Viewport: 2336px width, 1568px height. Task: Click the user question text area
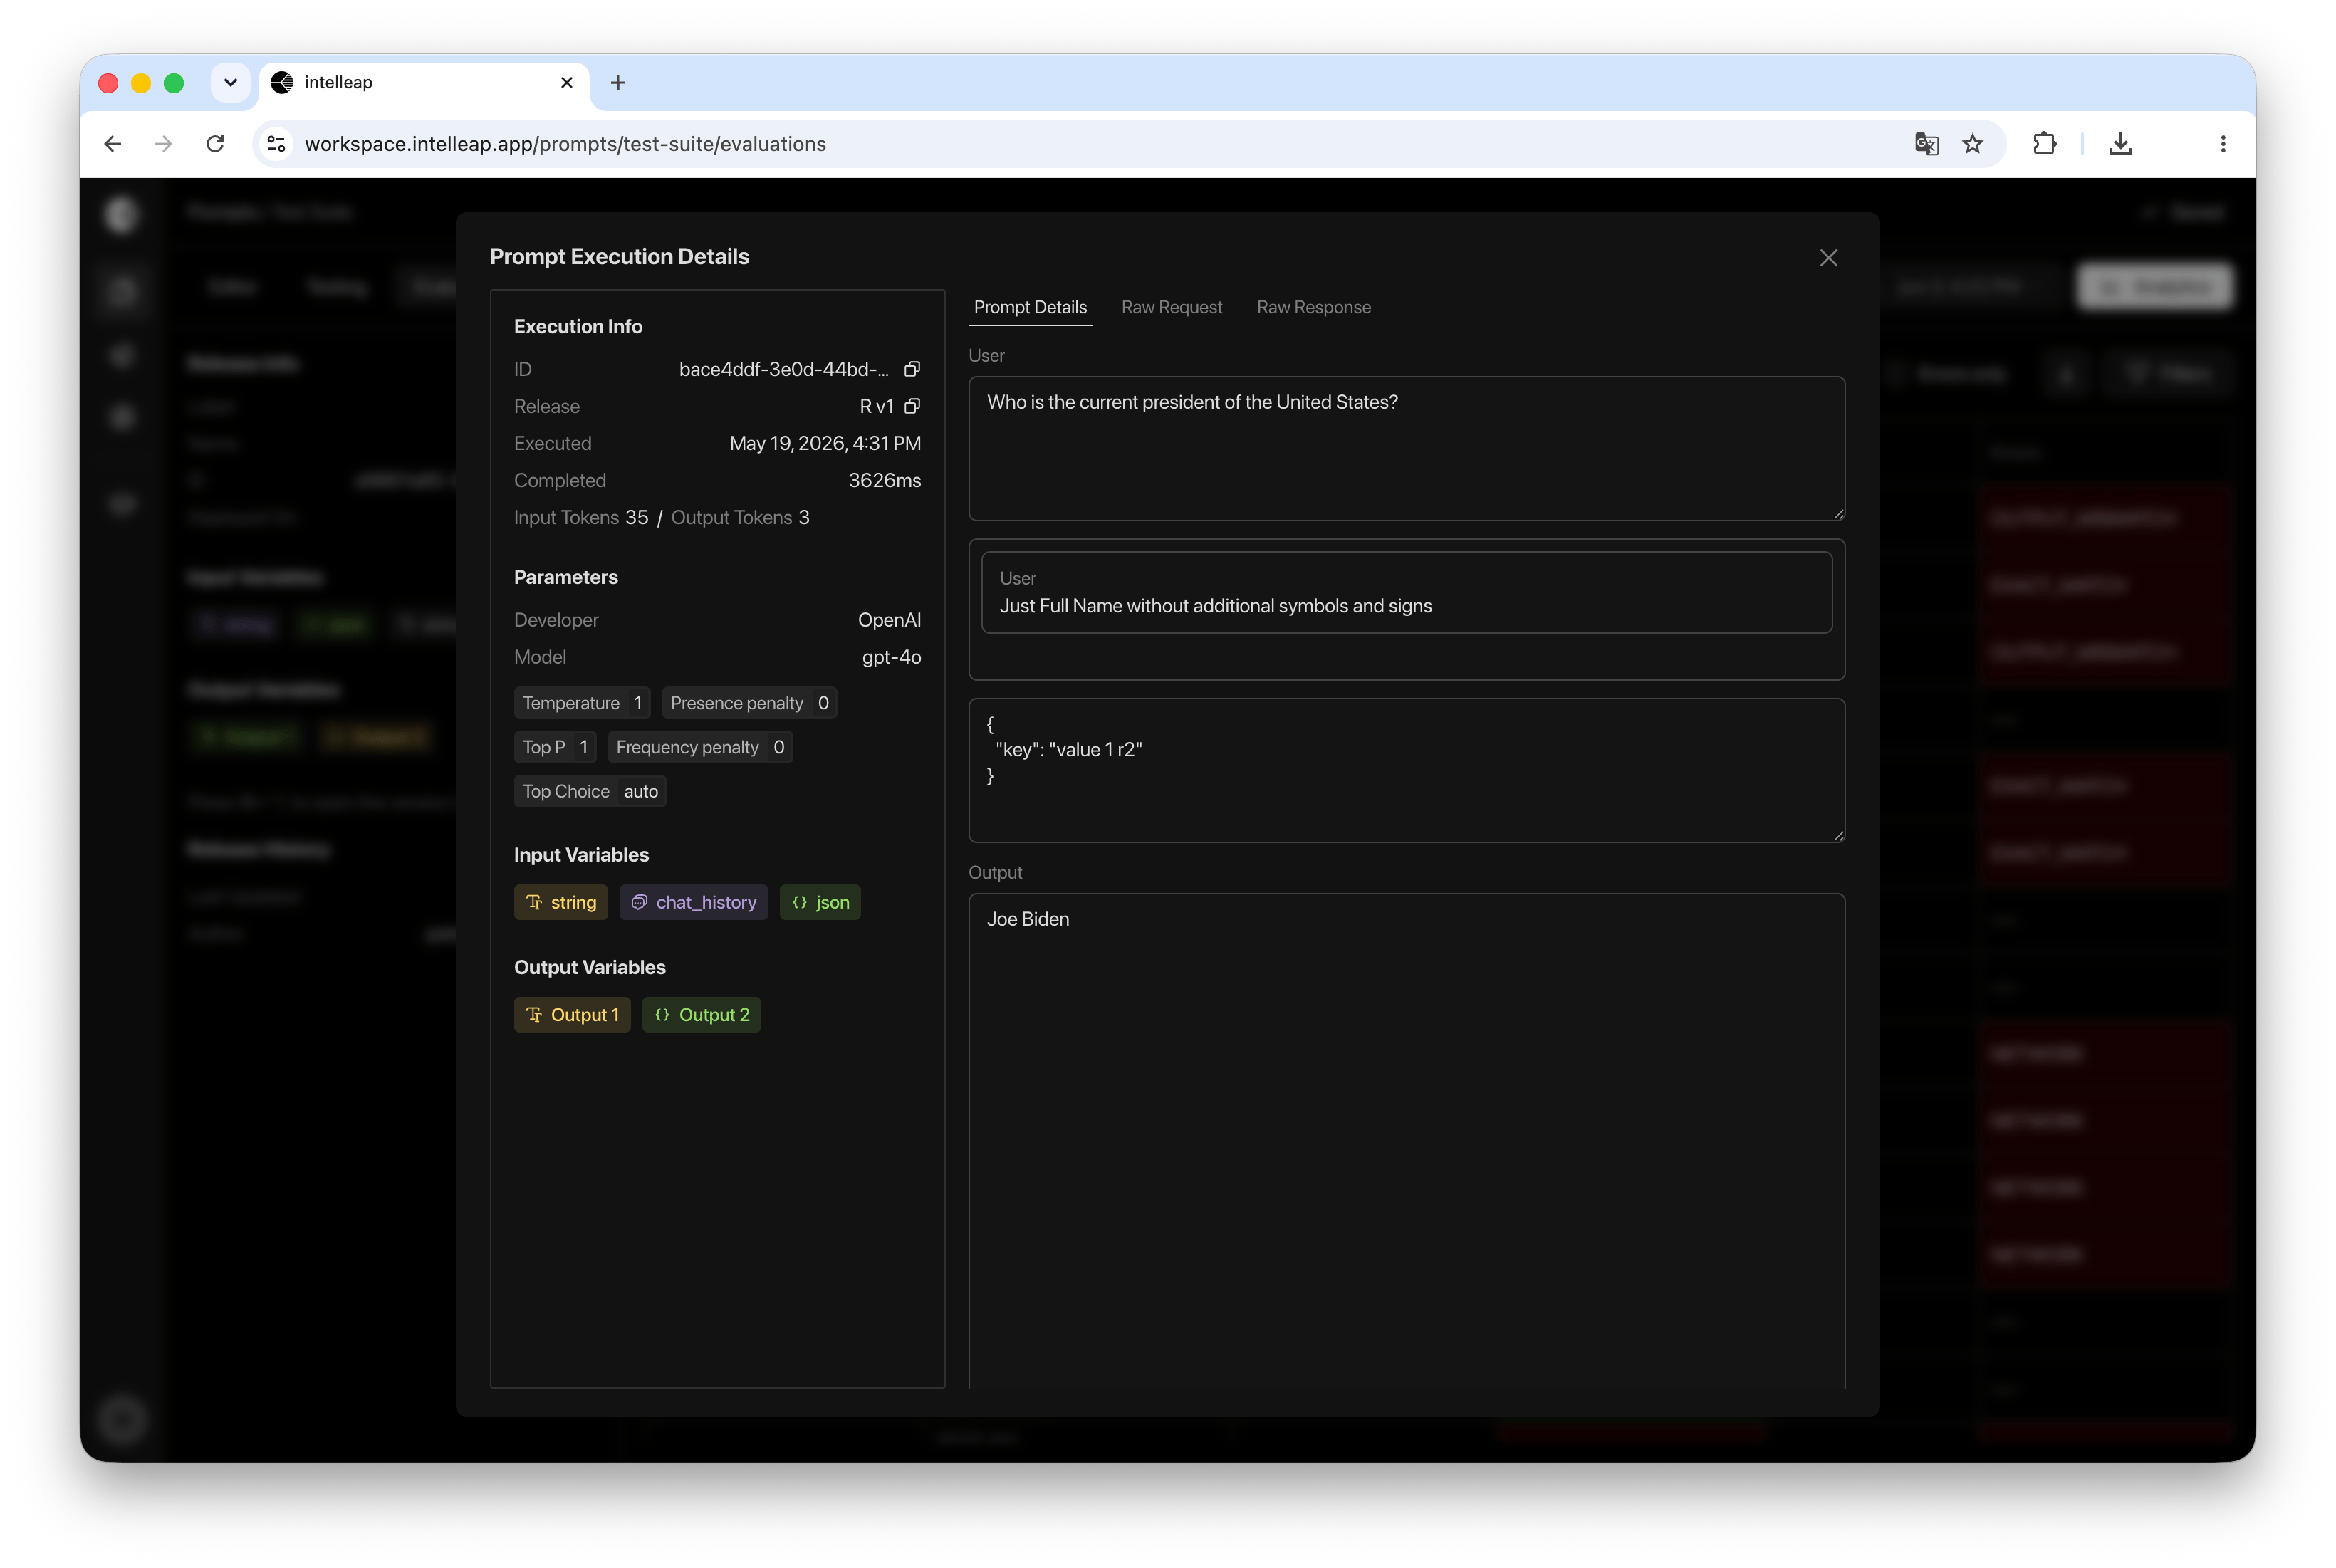(1407, 448)
